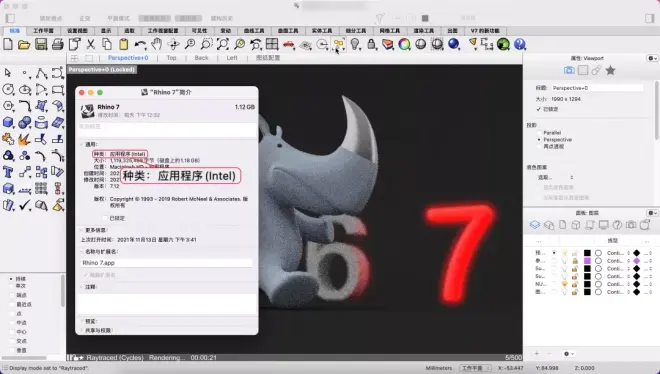Collapse the 名称与扩展名 section
This screenshot has width=660, height=374.
tap(82, 251)
